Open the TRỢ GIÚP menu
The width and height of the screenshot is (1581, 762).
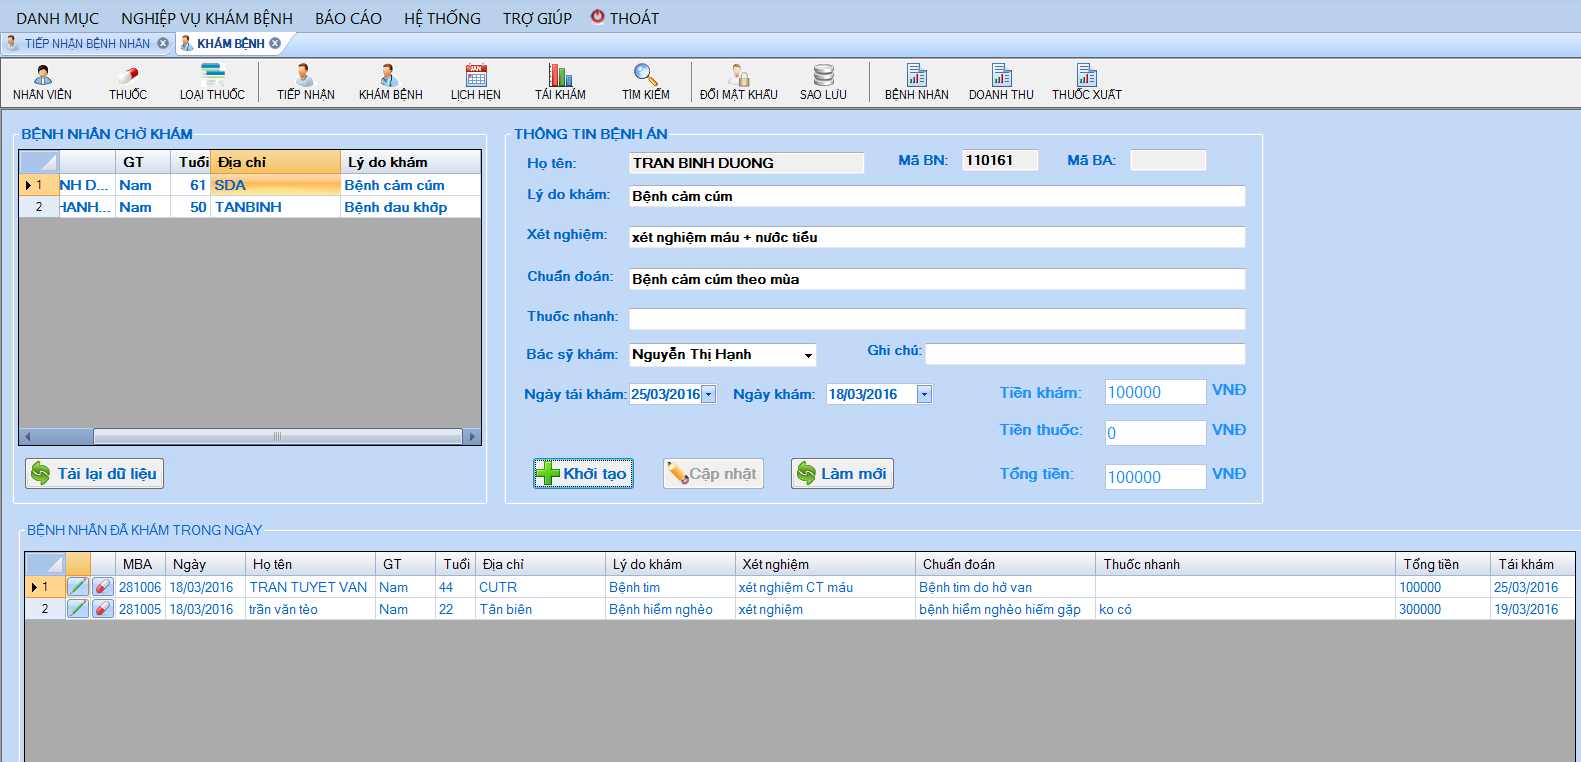(537, 18)
